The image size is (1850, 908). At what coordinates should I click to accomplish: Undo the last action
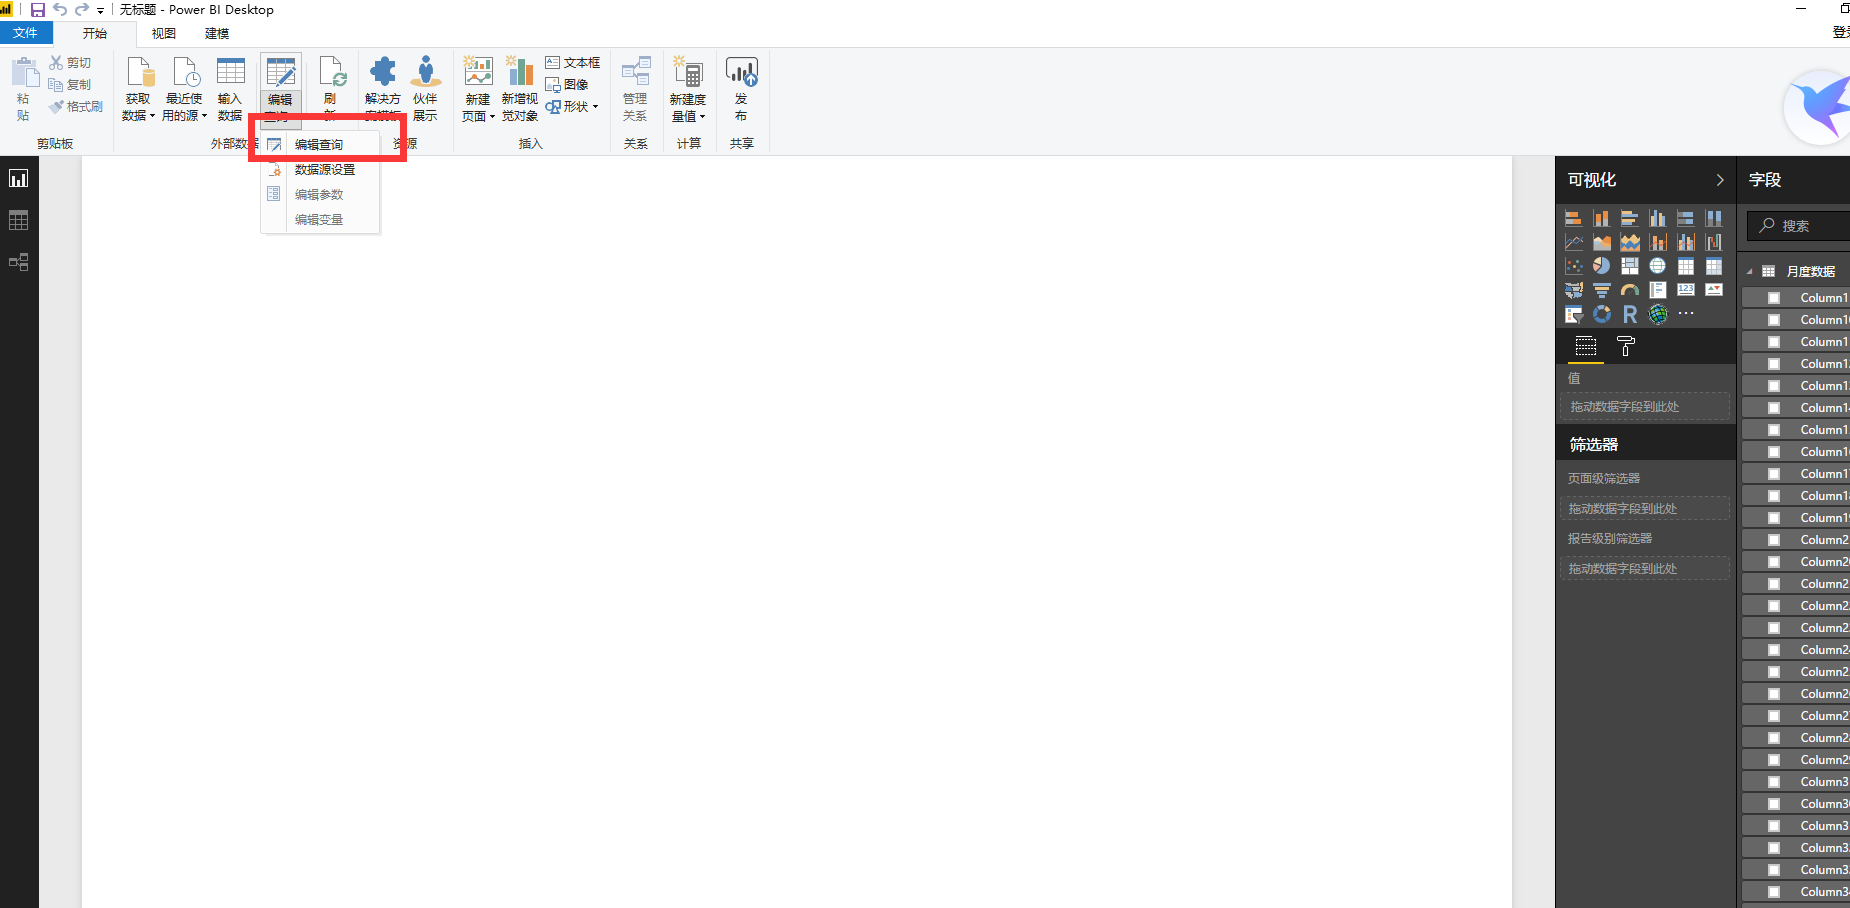pyautogui.click(x=60, y=10)
